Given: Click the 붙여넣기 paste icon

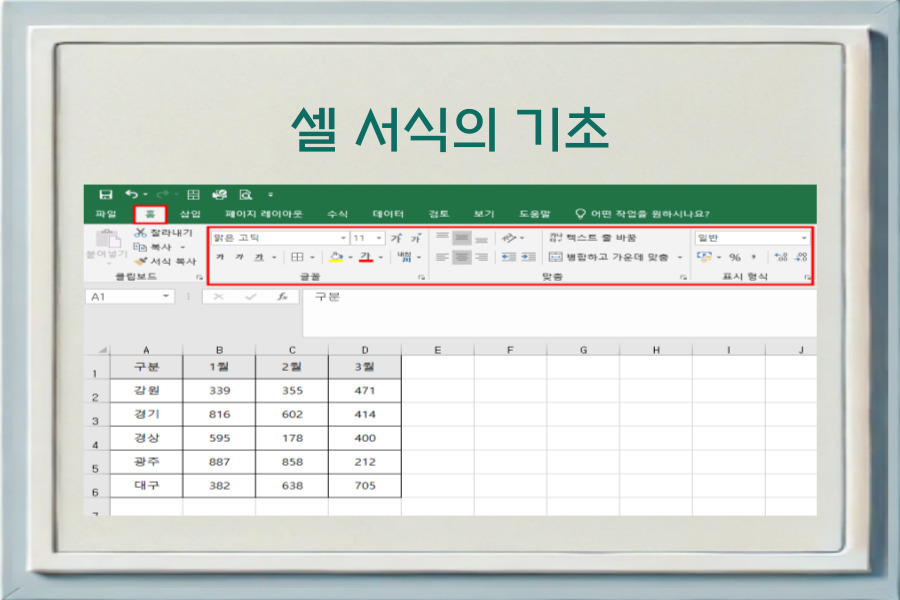Looking at the screenshot, I should coord(107,239).
